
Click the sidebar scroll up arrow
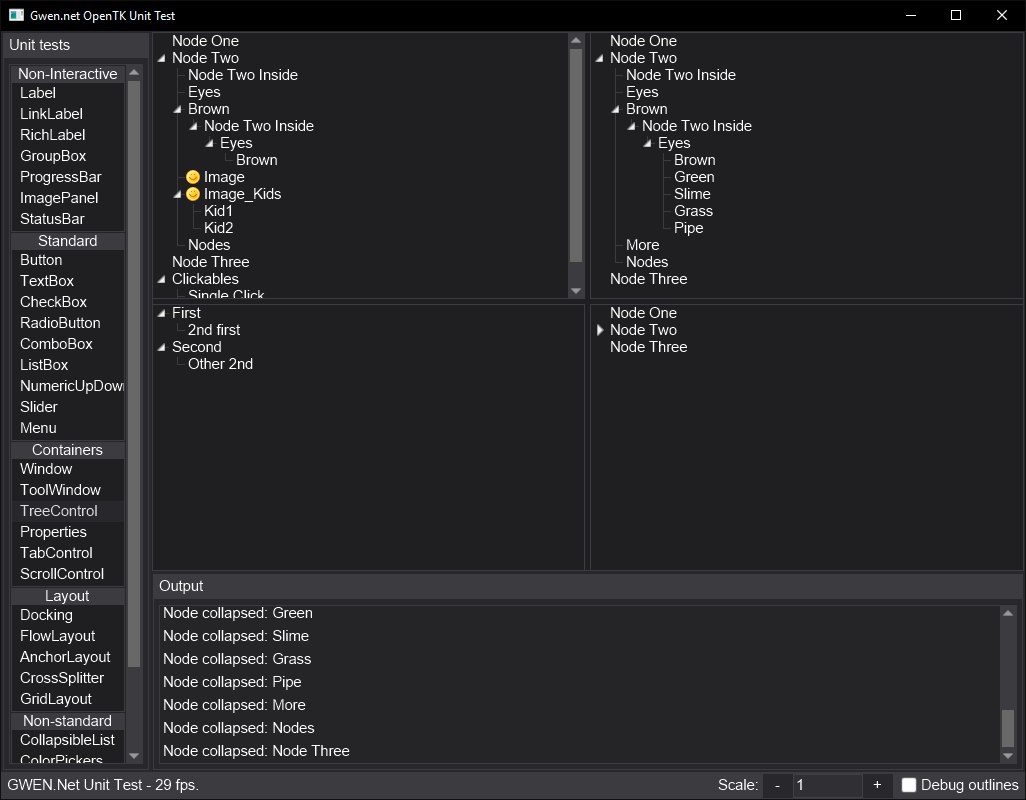(x=134, y=73)
